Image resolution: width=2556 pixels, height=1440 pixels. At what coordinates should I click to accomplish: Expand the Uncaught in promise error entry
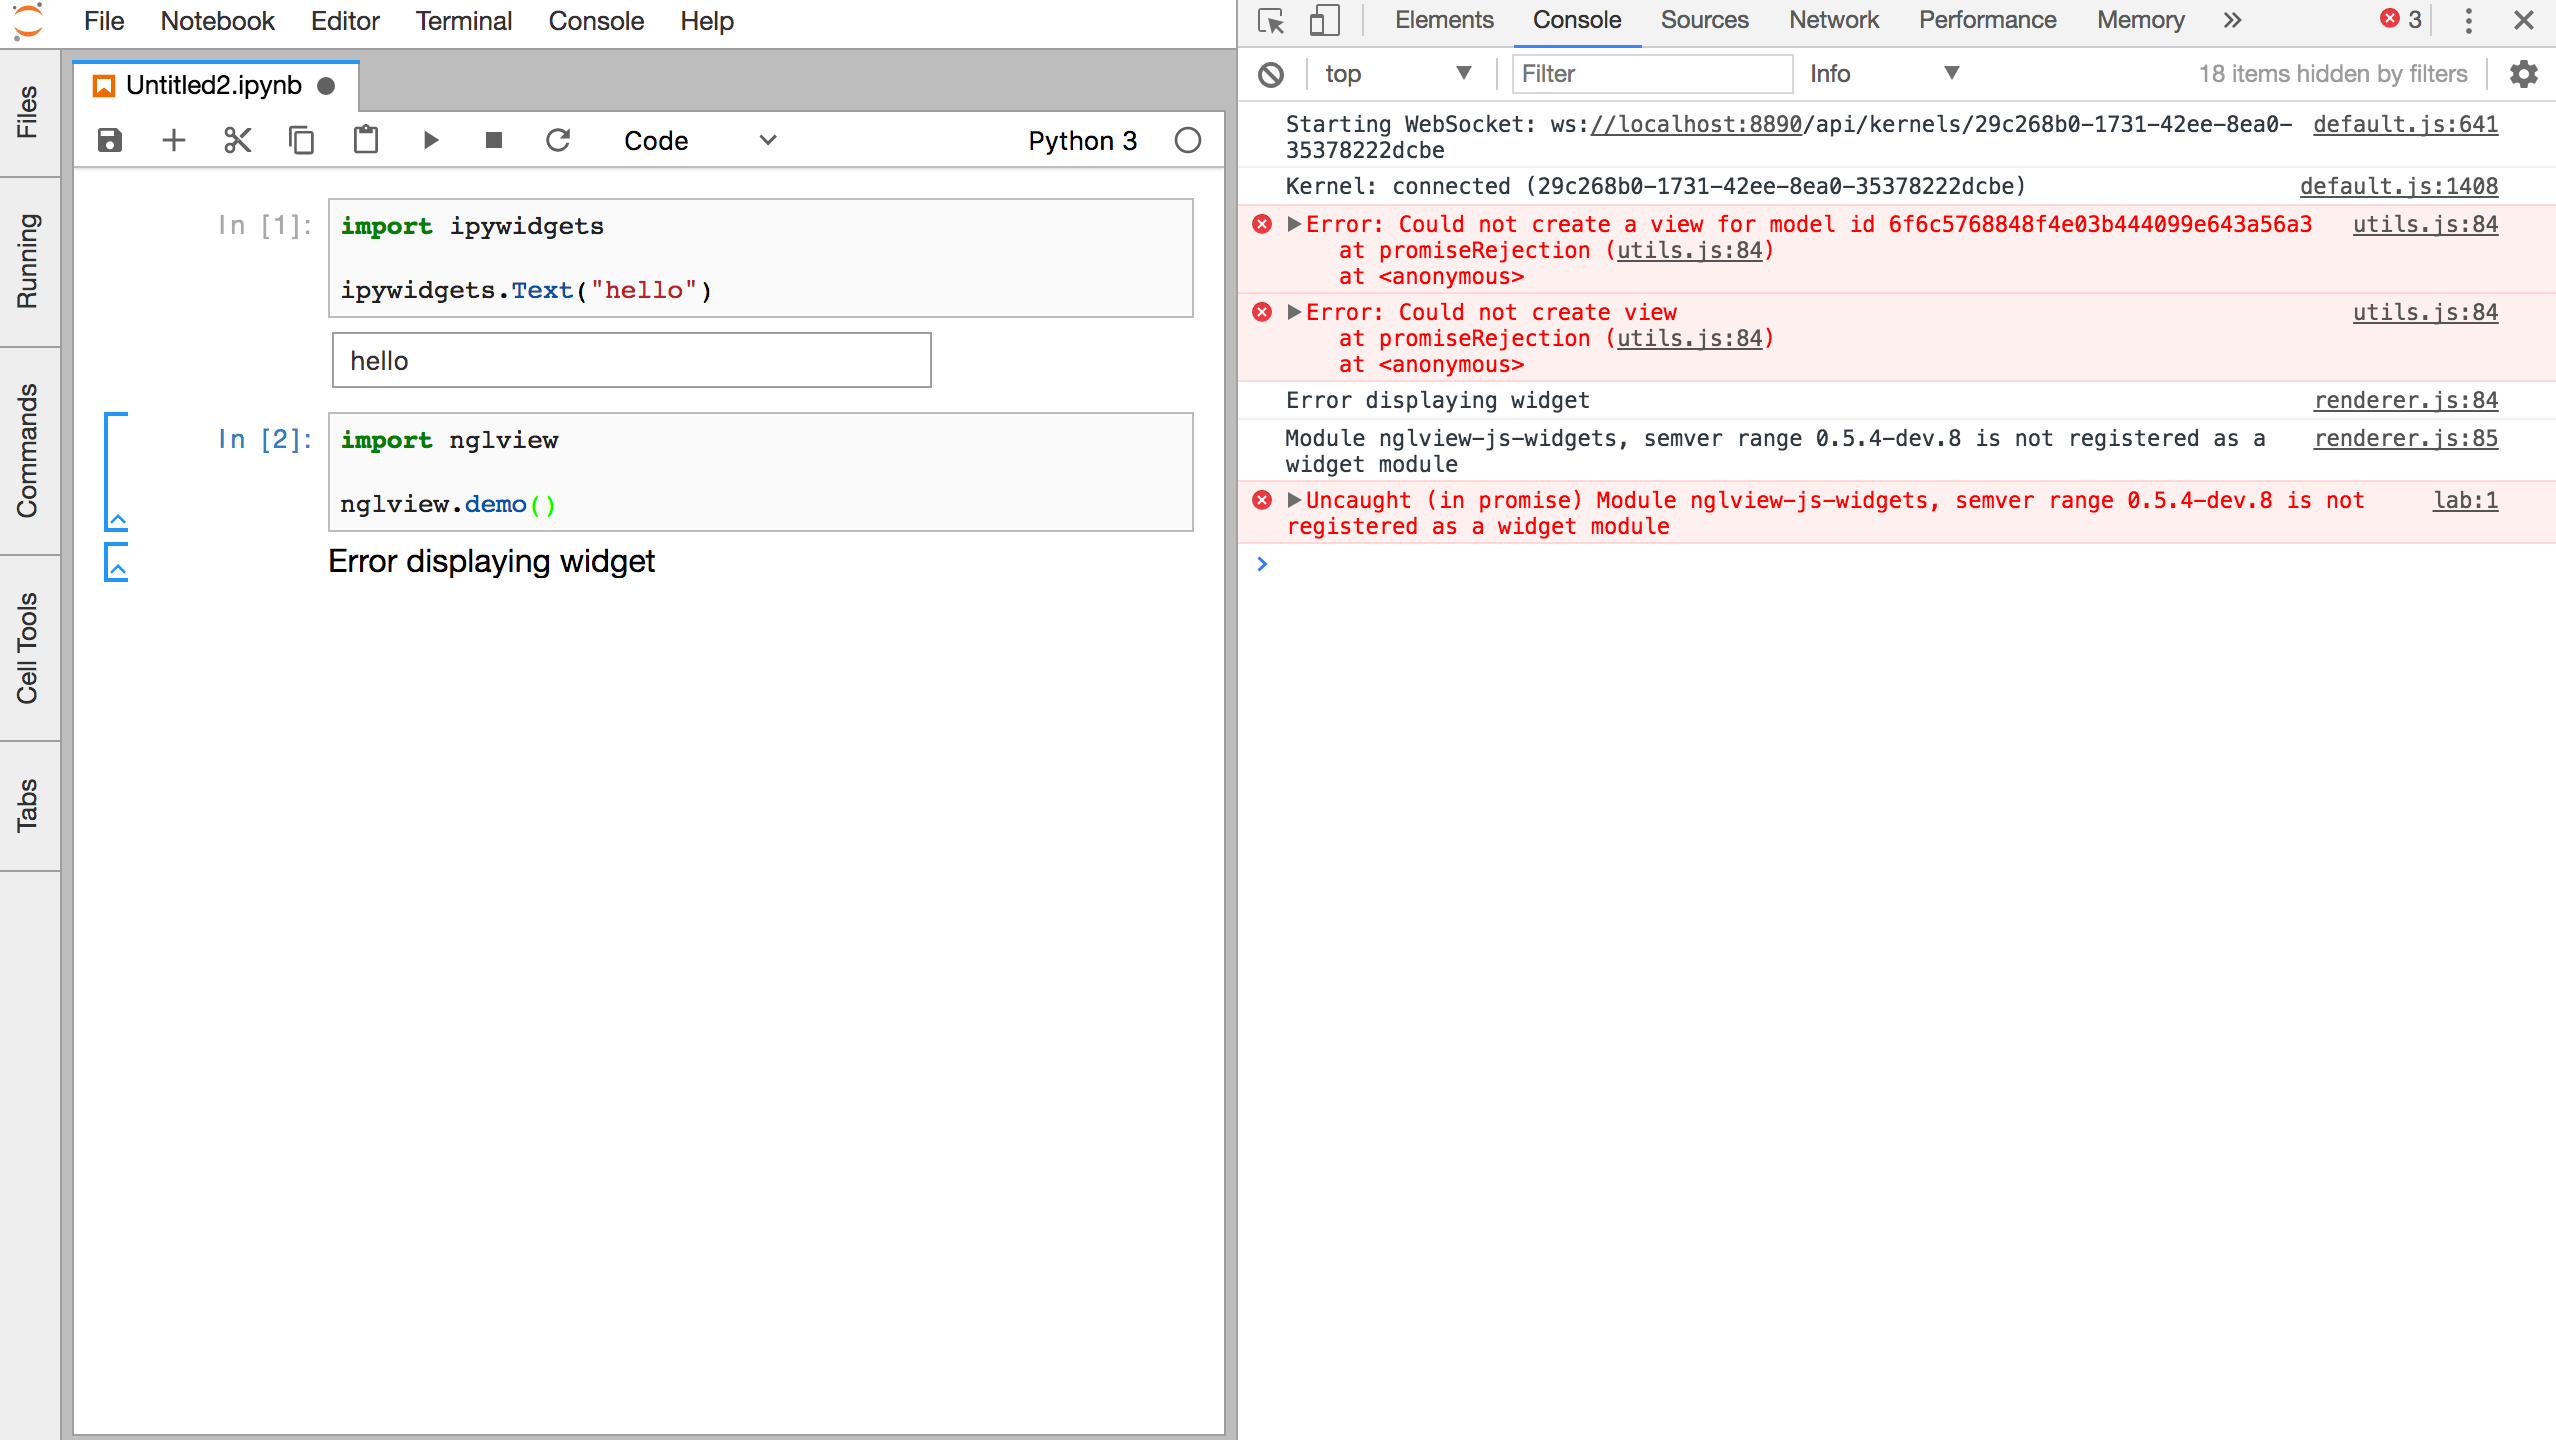pyautogui.click(x=1294, y=500)
